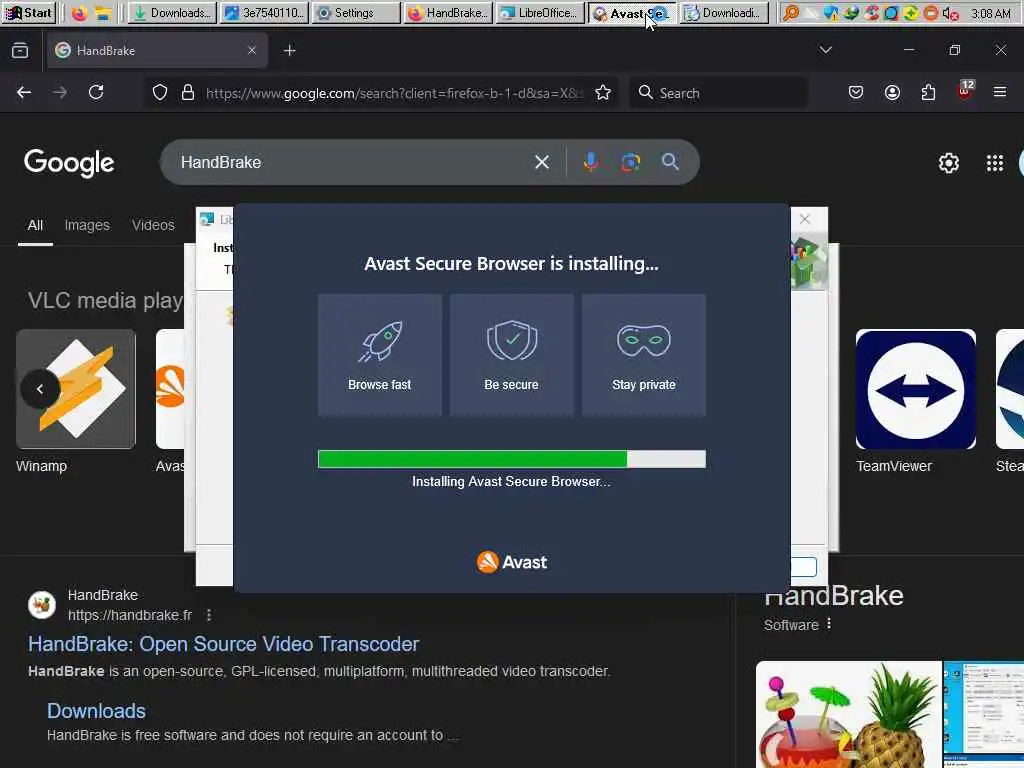Go forward one page
Screen dimensions: 1024x768
60,93
